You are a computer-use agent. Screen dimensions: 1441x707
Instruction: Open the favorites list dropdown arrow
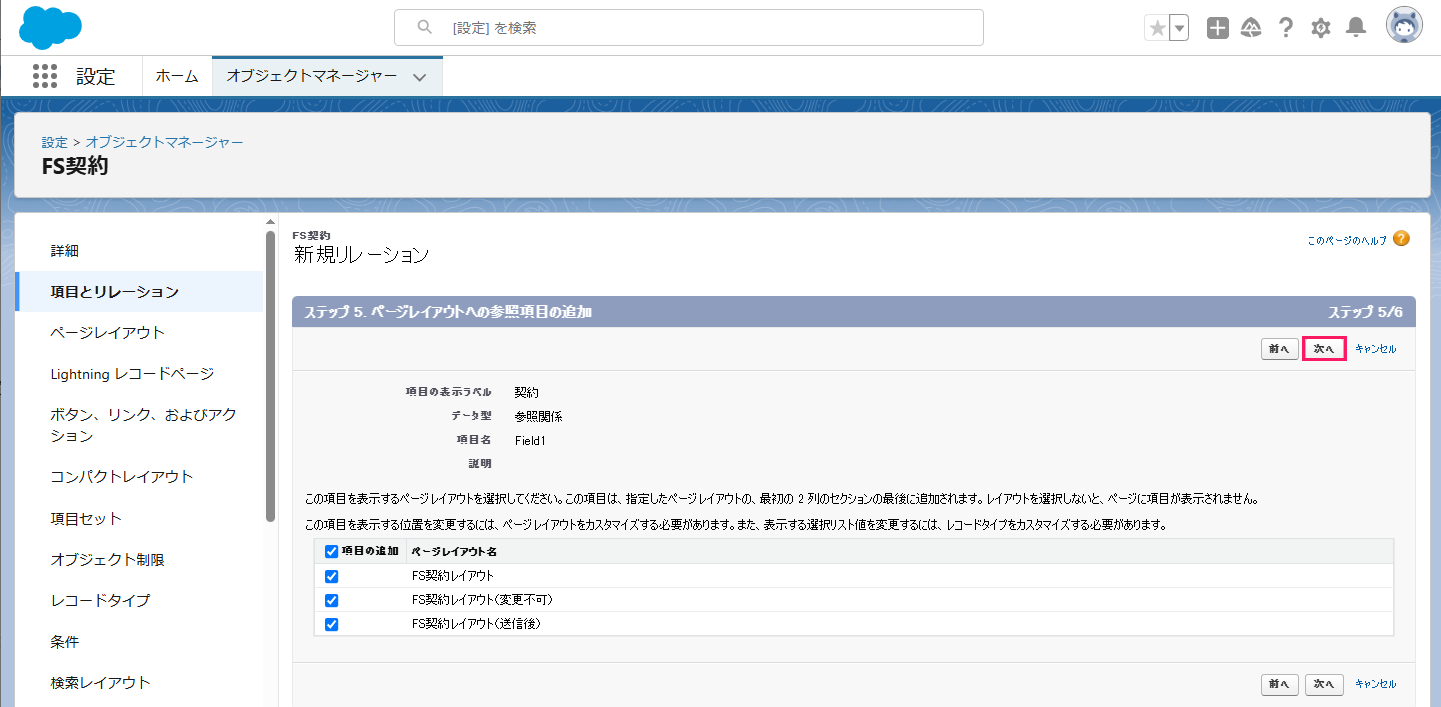click(1180, 28)
